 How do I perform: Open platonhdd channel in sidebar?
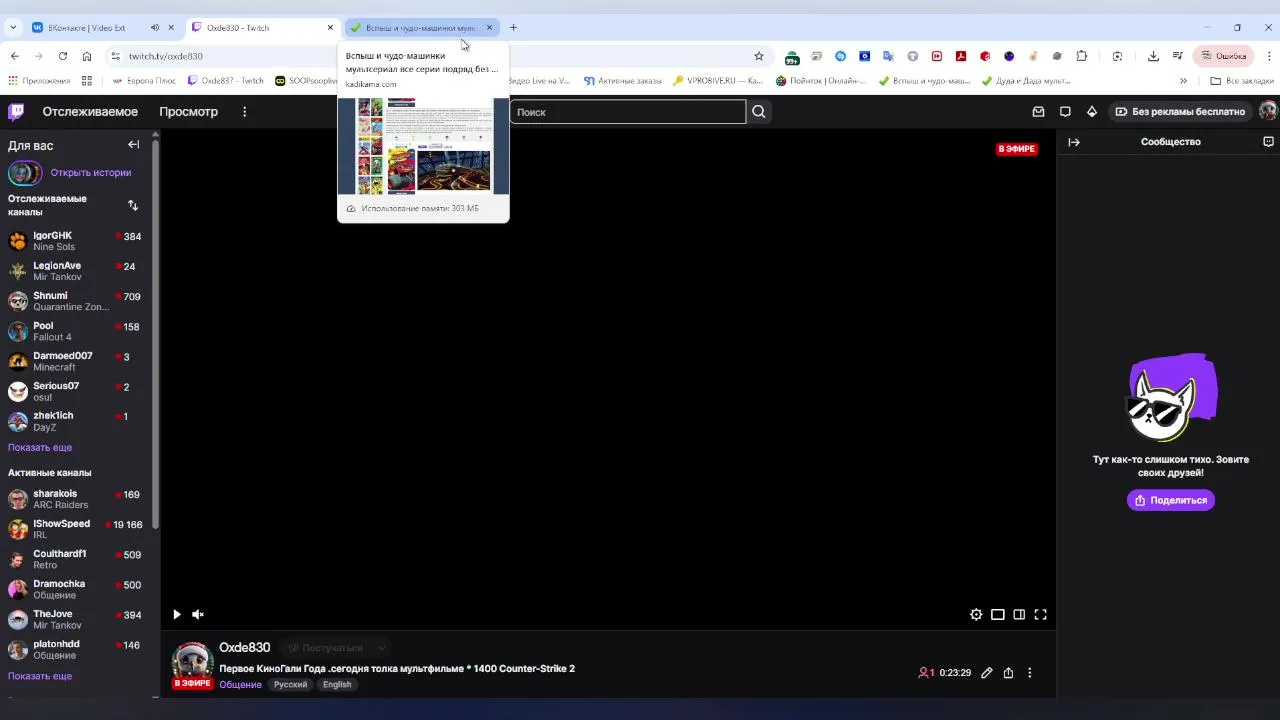tap(75, 649)
